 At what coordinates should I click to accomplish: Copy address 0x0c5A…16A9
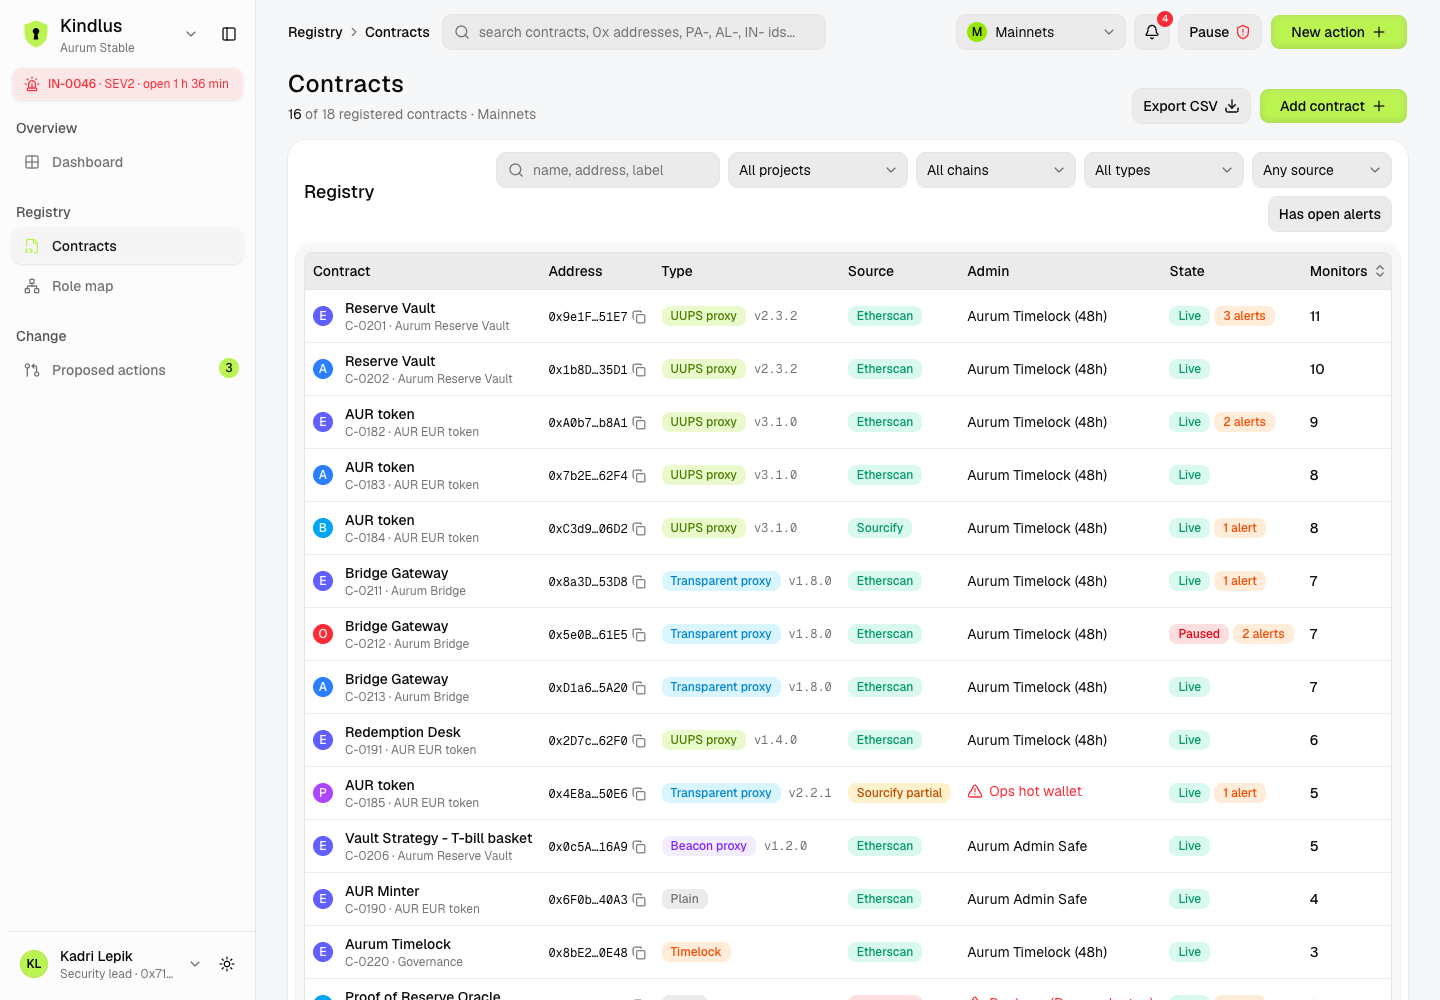pyautogui.click(x=639, y=847)
